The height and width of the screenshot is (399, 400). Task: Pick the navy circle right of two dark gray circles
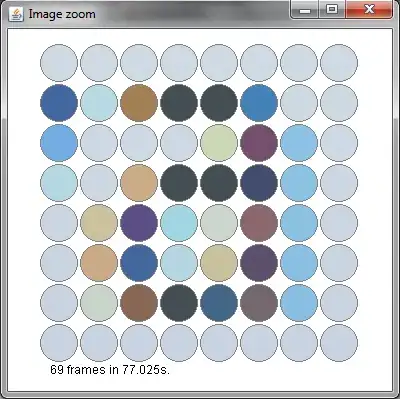(259, 183)
